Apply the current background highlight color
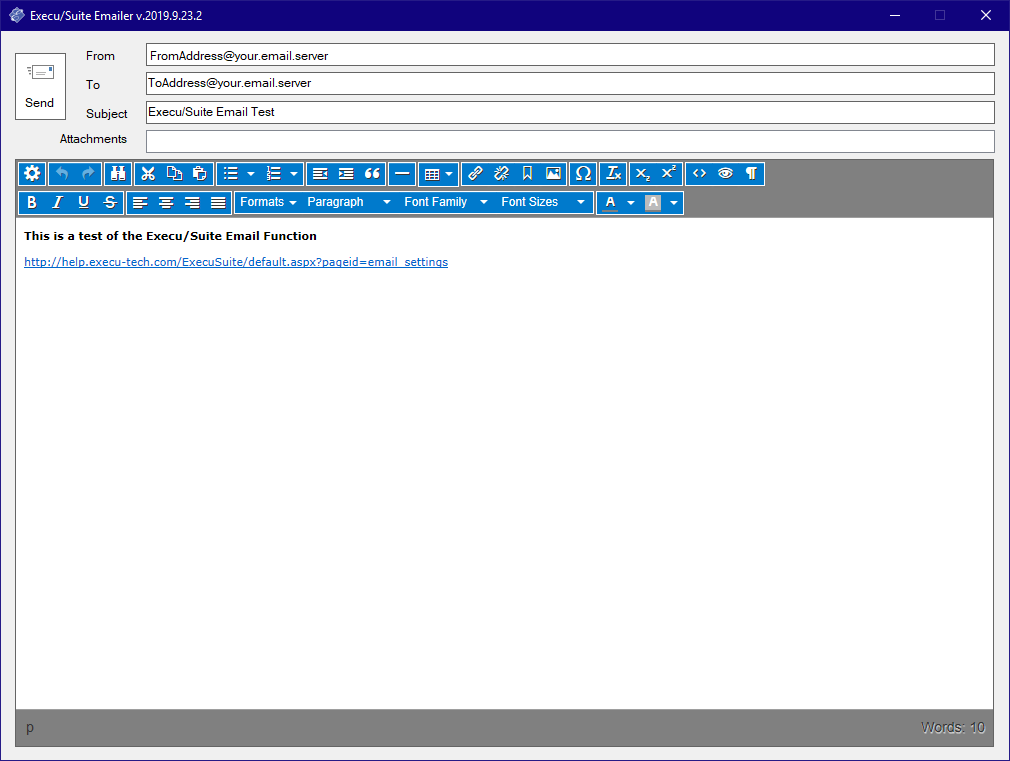1010x761 pixels. (653, 202)
